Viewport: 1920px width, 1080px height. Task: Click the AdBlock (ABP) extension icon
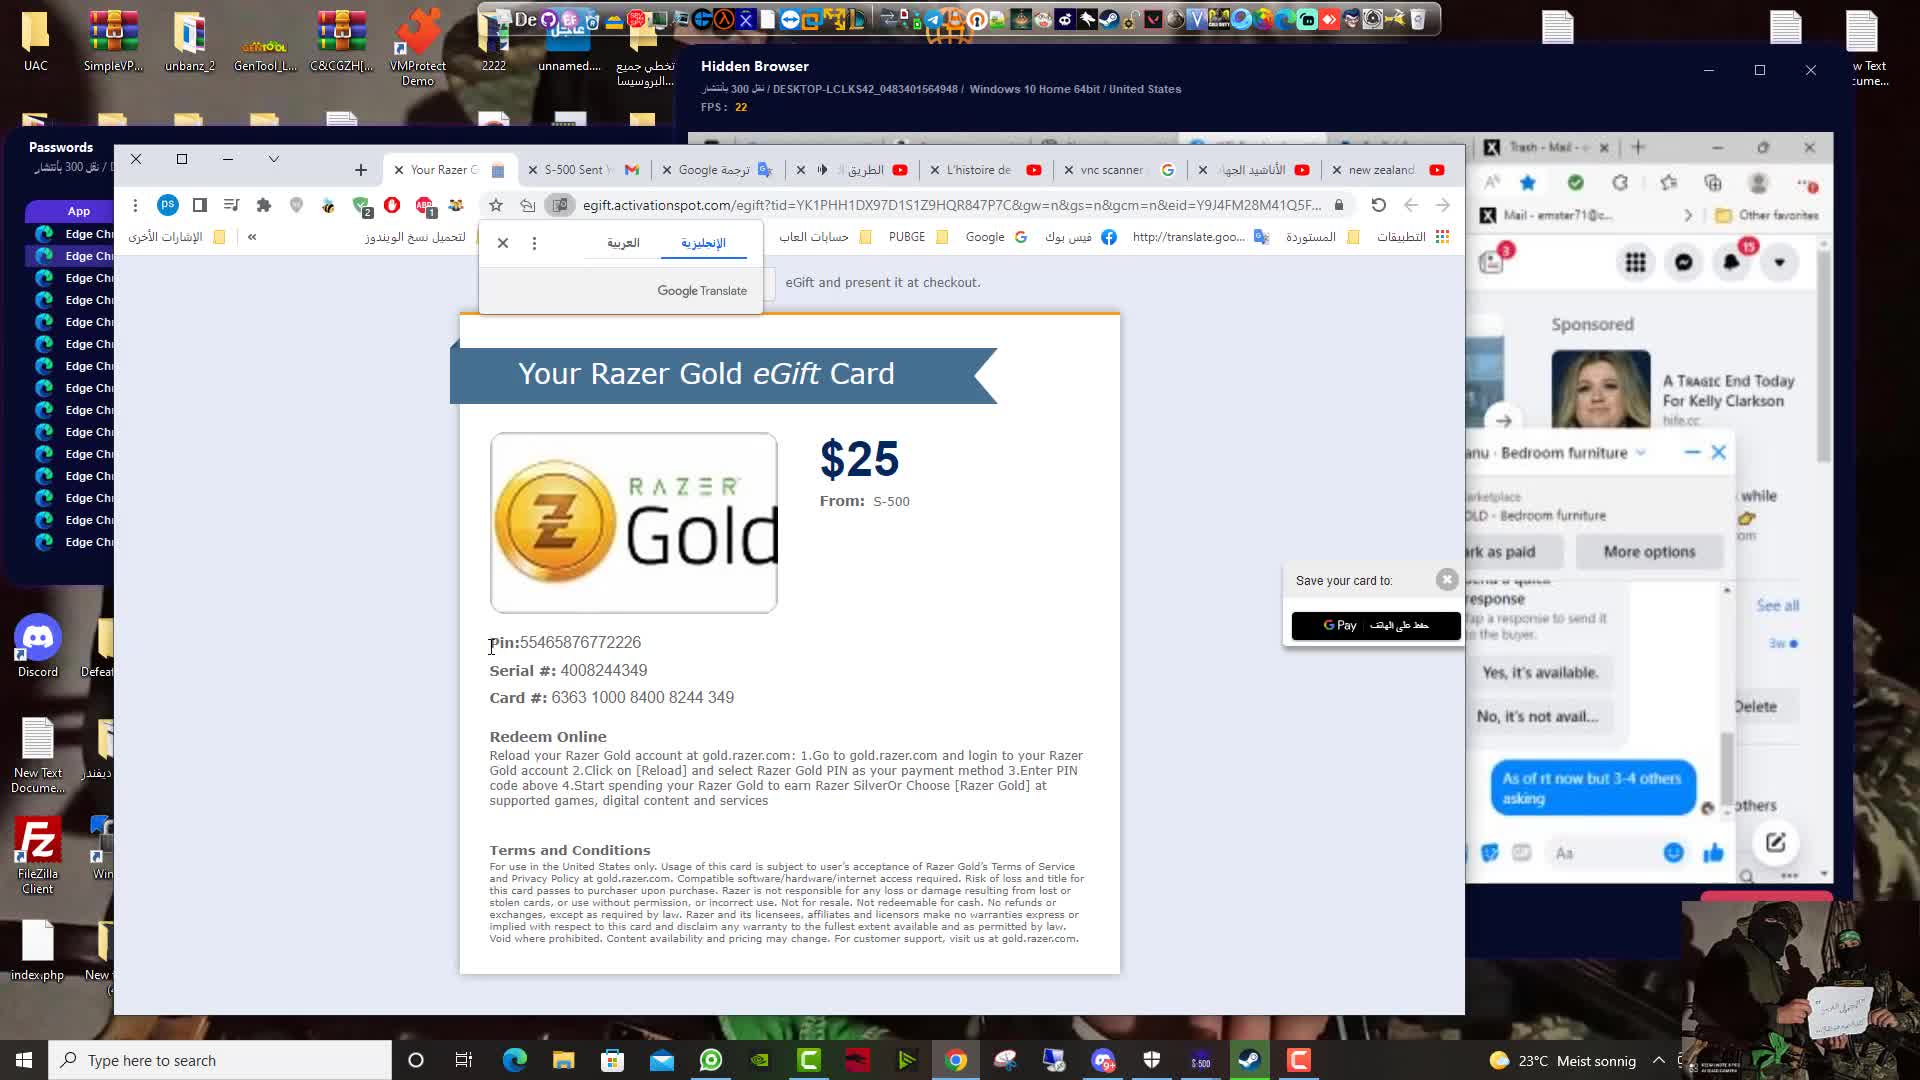click(424, 205)
